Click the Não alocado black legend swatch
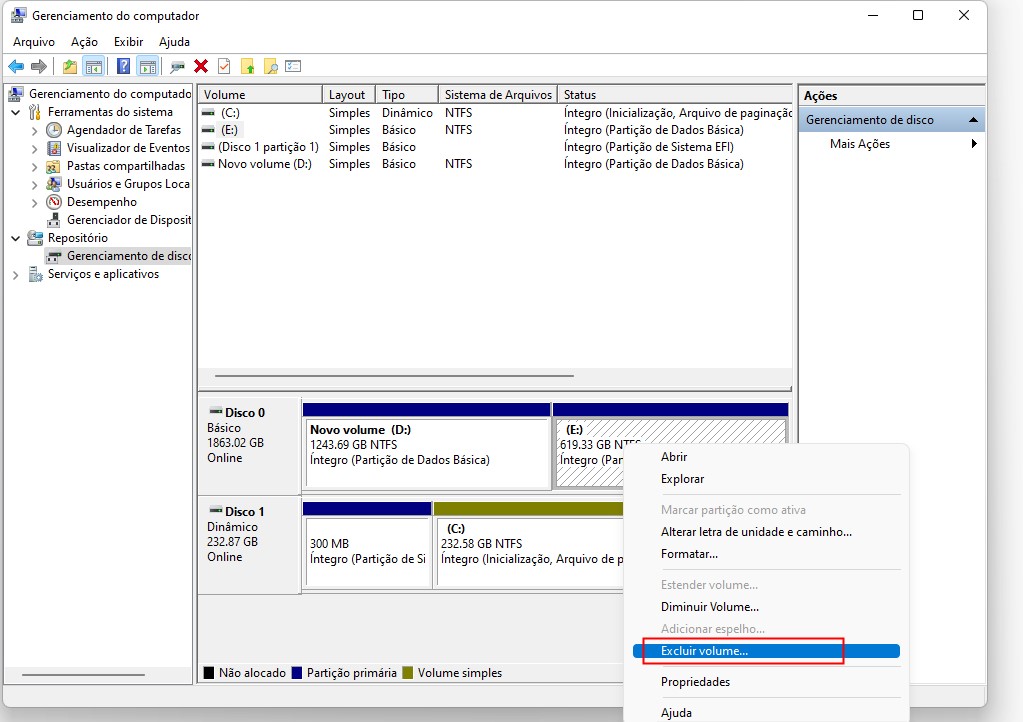The width and height of the screenshot is (1023, 722). pos(209,673)
